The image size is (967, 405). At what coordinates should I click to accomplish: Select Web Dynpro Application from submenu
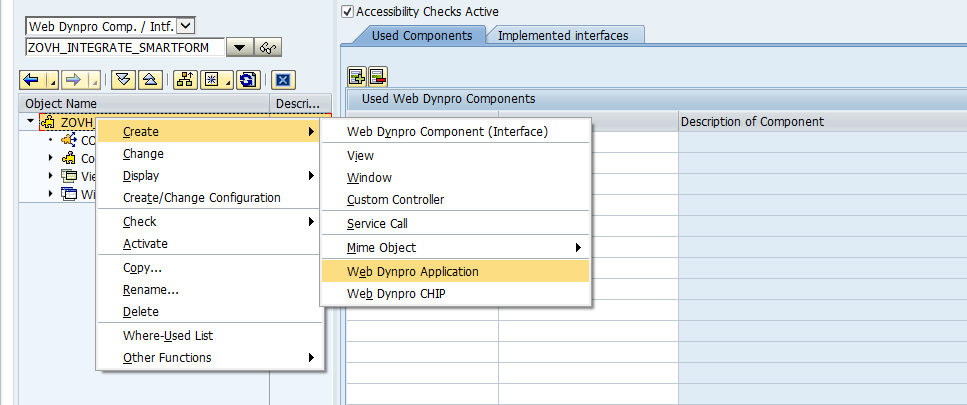coord(413,271)
